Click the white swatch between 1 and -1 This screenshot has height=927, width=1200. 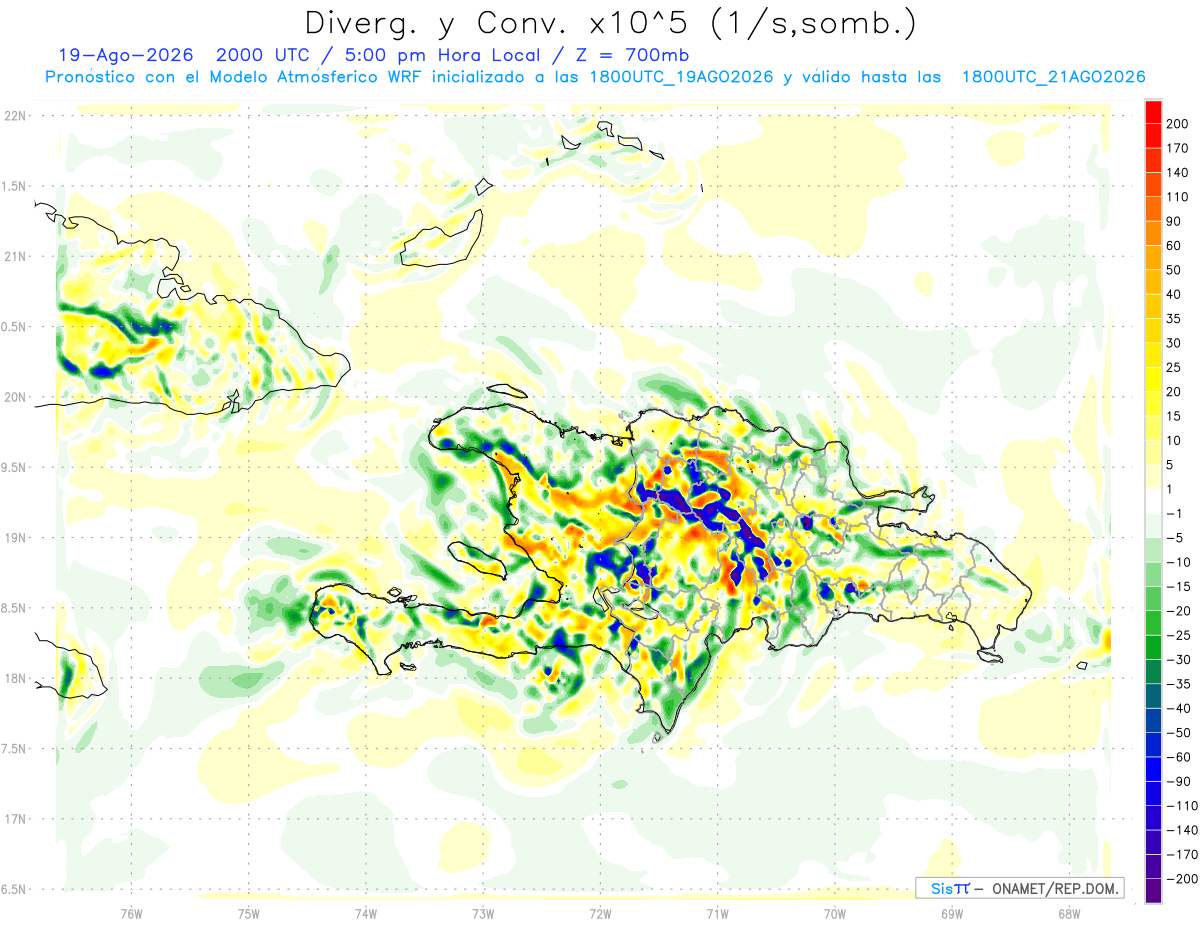pyautogui.click(x=1153, y=502)
